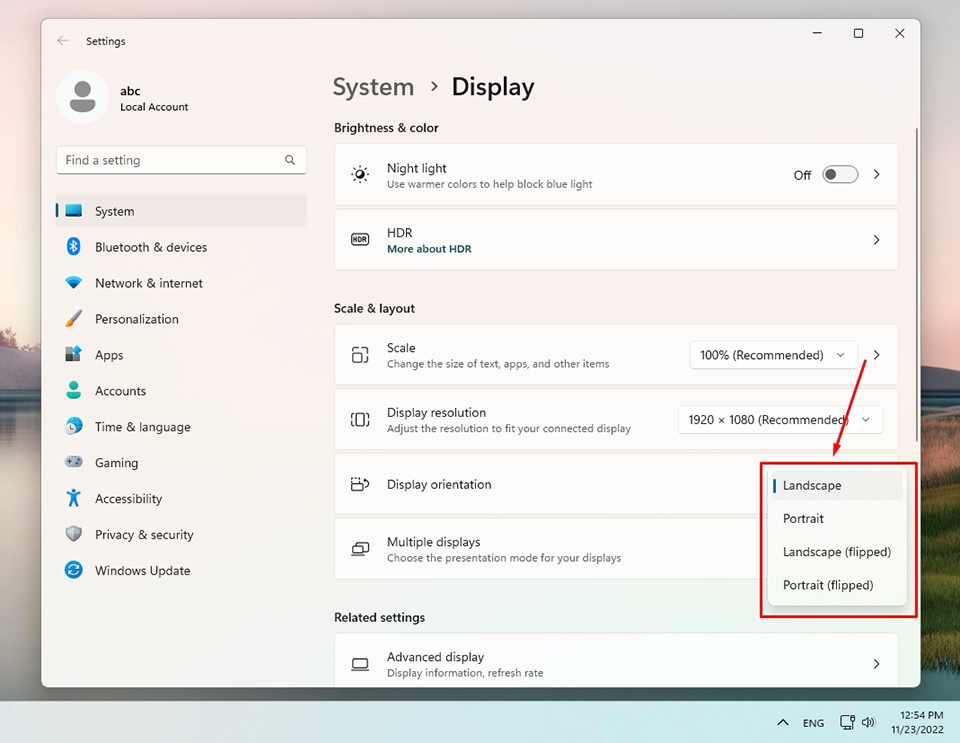
Task: Click the Multiple displays monitor icon
Action: click(x=360, y=548)
